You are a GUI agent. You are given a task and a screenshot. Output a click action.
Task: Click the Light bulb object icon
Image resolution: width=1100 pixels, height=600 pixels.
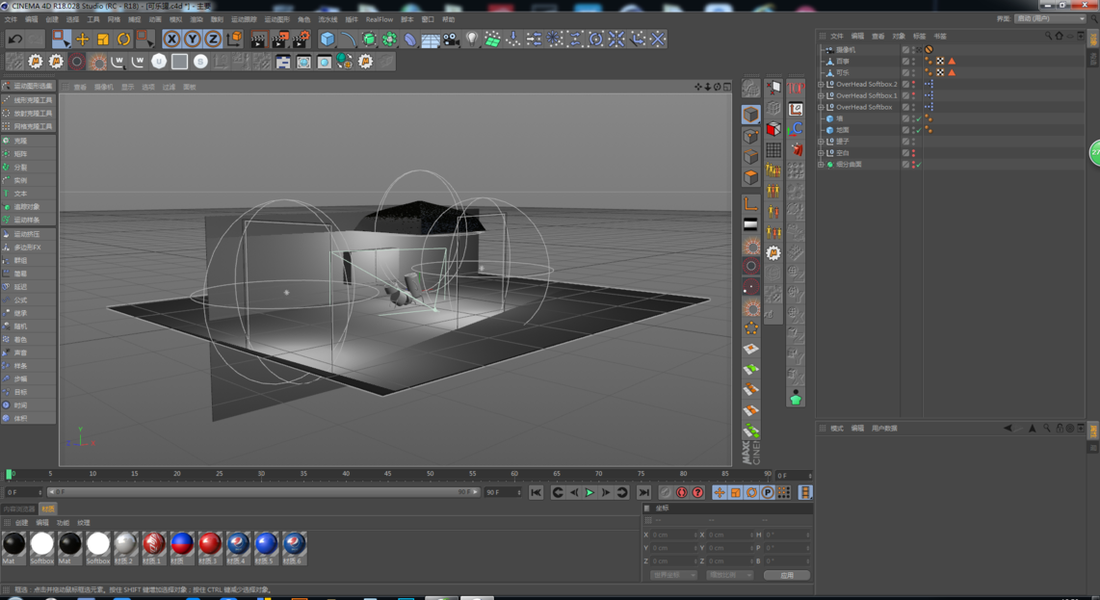pyautogui.click(x=473, y=39)
